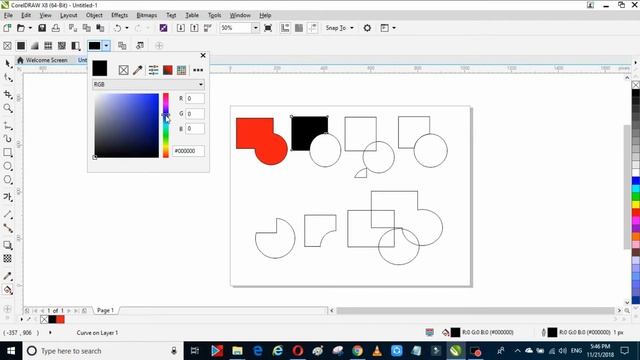Click the red swatch in the document palette
Viewport: 640px width, 360px height.
(x=60, y=319)
